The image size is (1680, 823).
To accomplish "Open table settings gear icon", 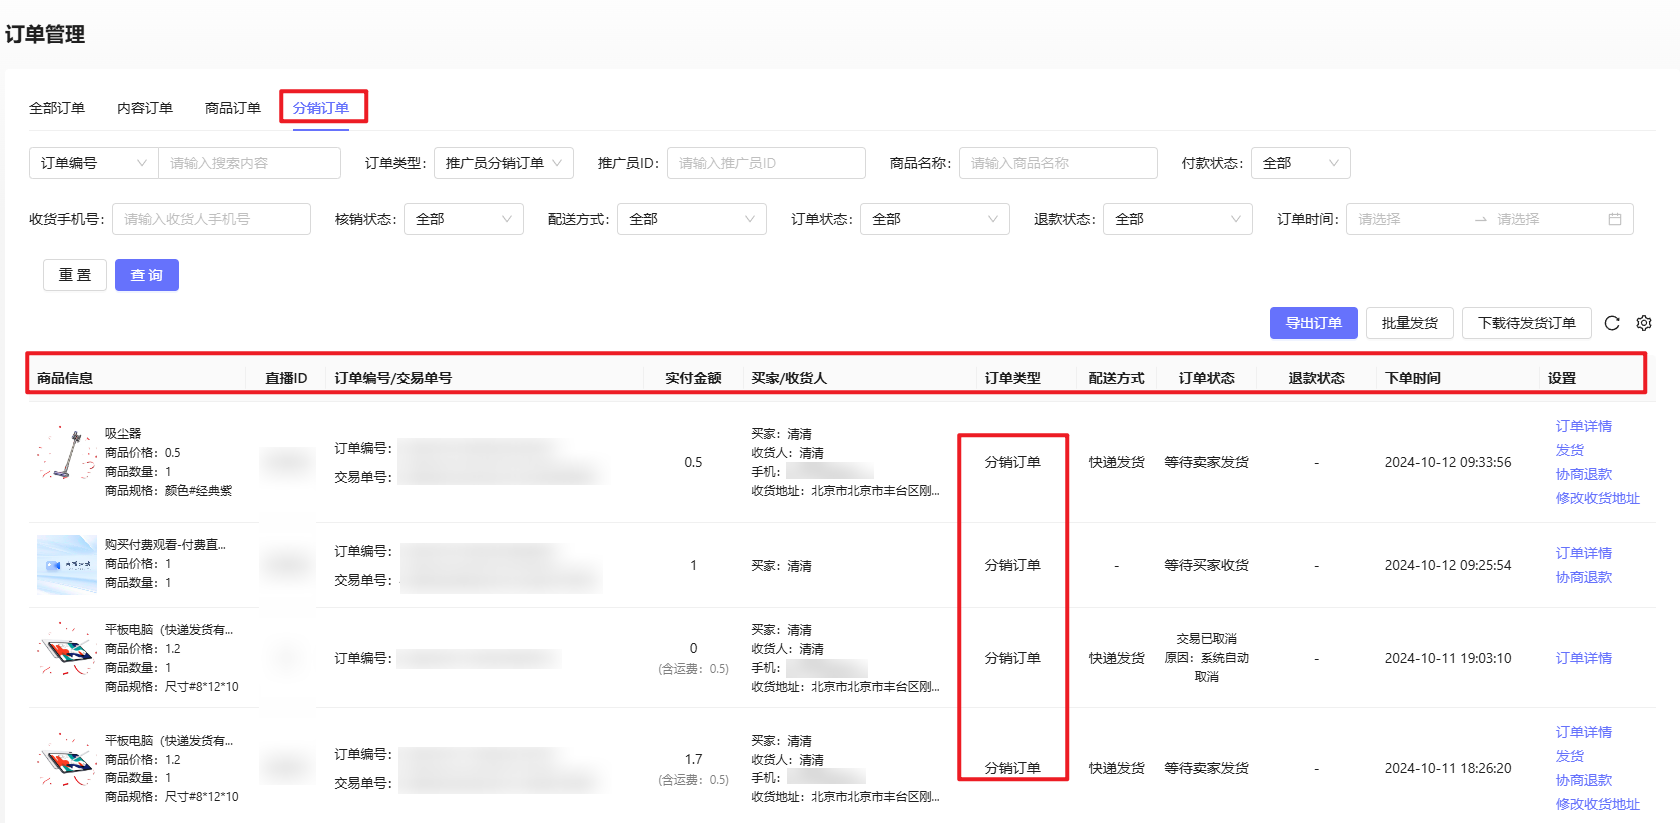I will point(1644,323).
